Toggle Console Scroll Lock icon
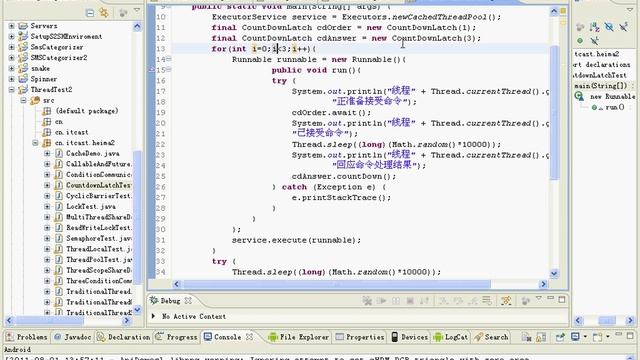The width and height of the screenshot is (640, 360). pyautogui.click(x=541, y=337)
